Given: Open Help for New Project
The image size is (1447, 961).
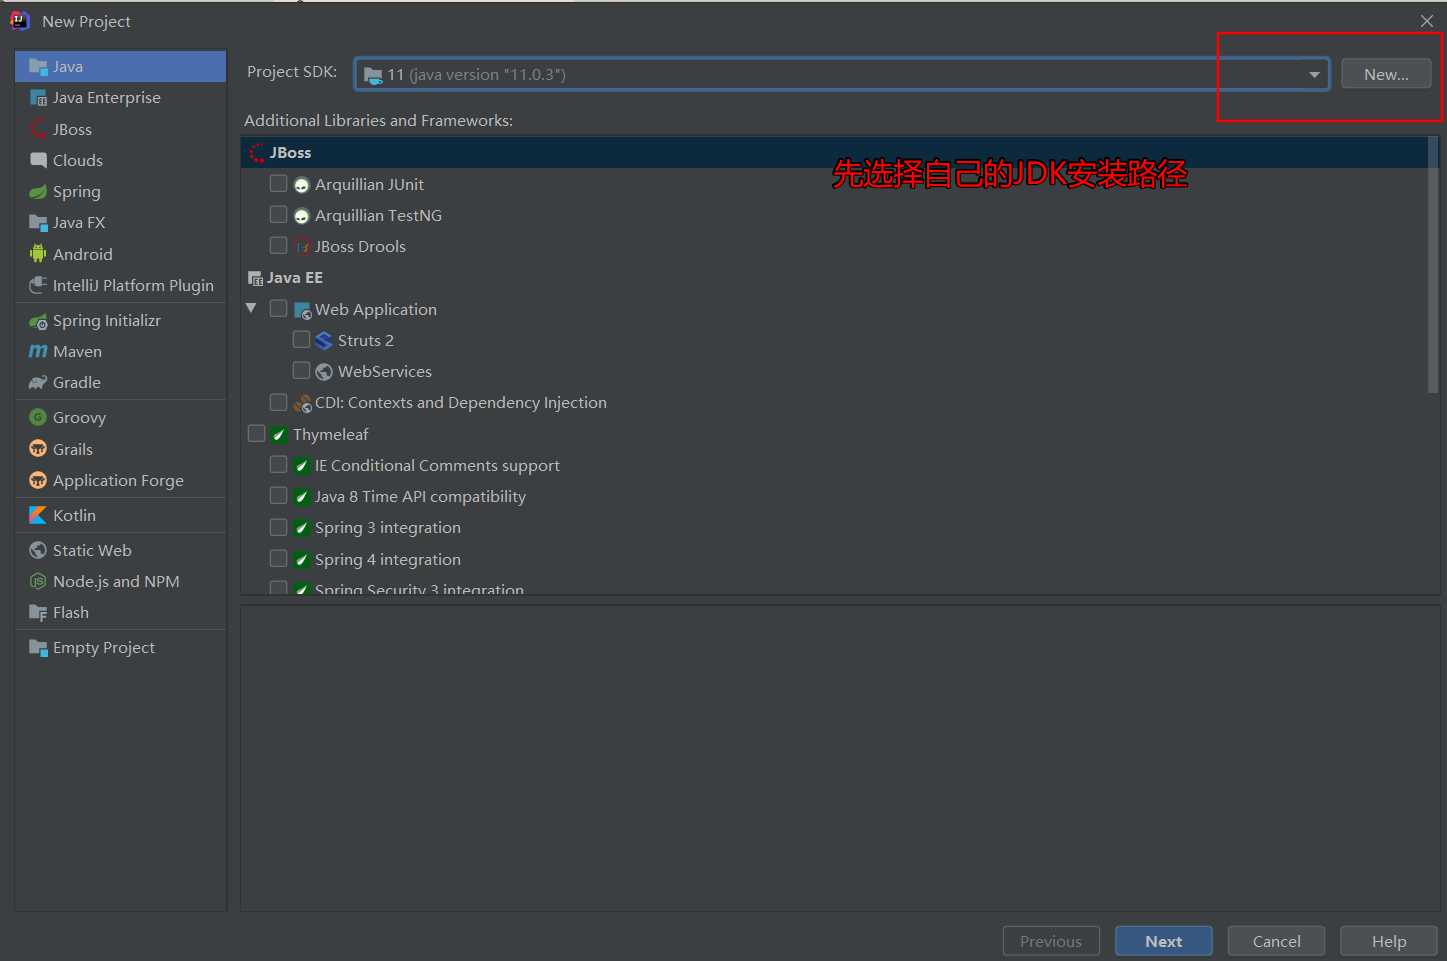Looking at the screenshot, I should point(1389,941).
